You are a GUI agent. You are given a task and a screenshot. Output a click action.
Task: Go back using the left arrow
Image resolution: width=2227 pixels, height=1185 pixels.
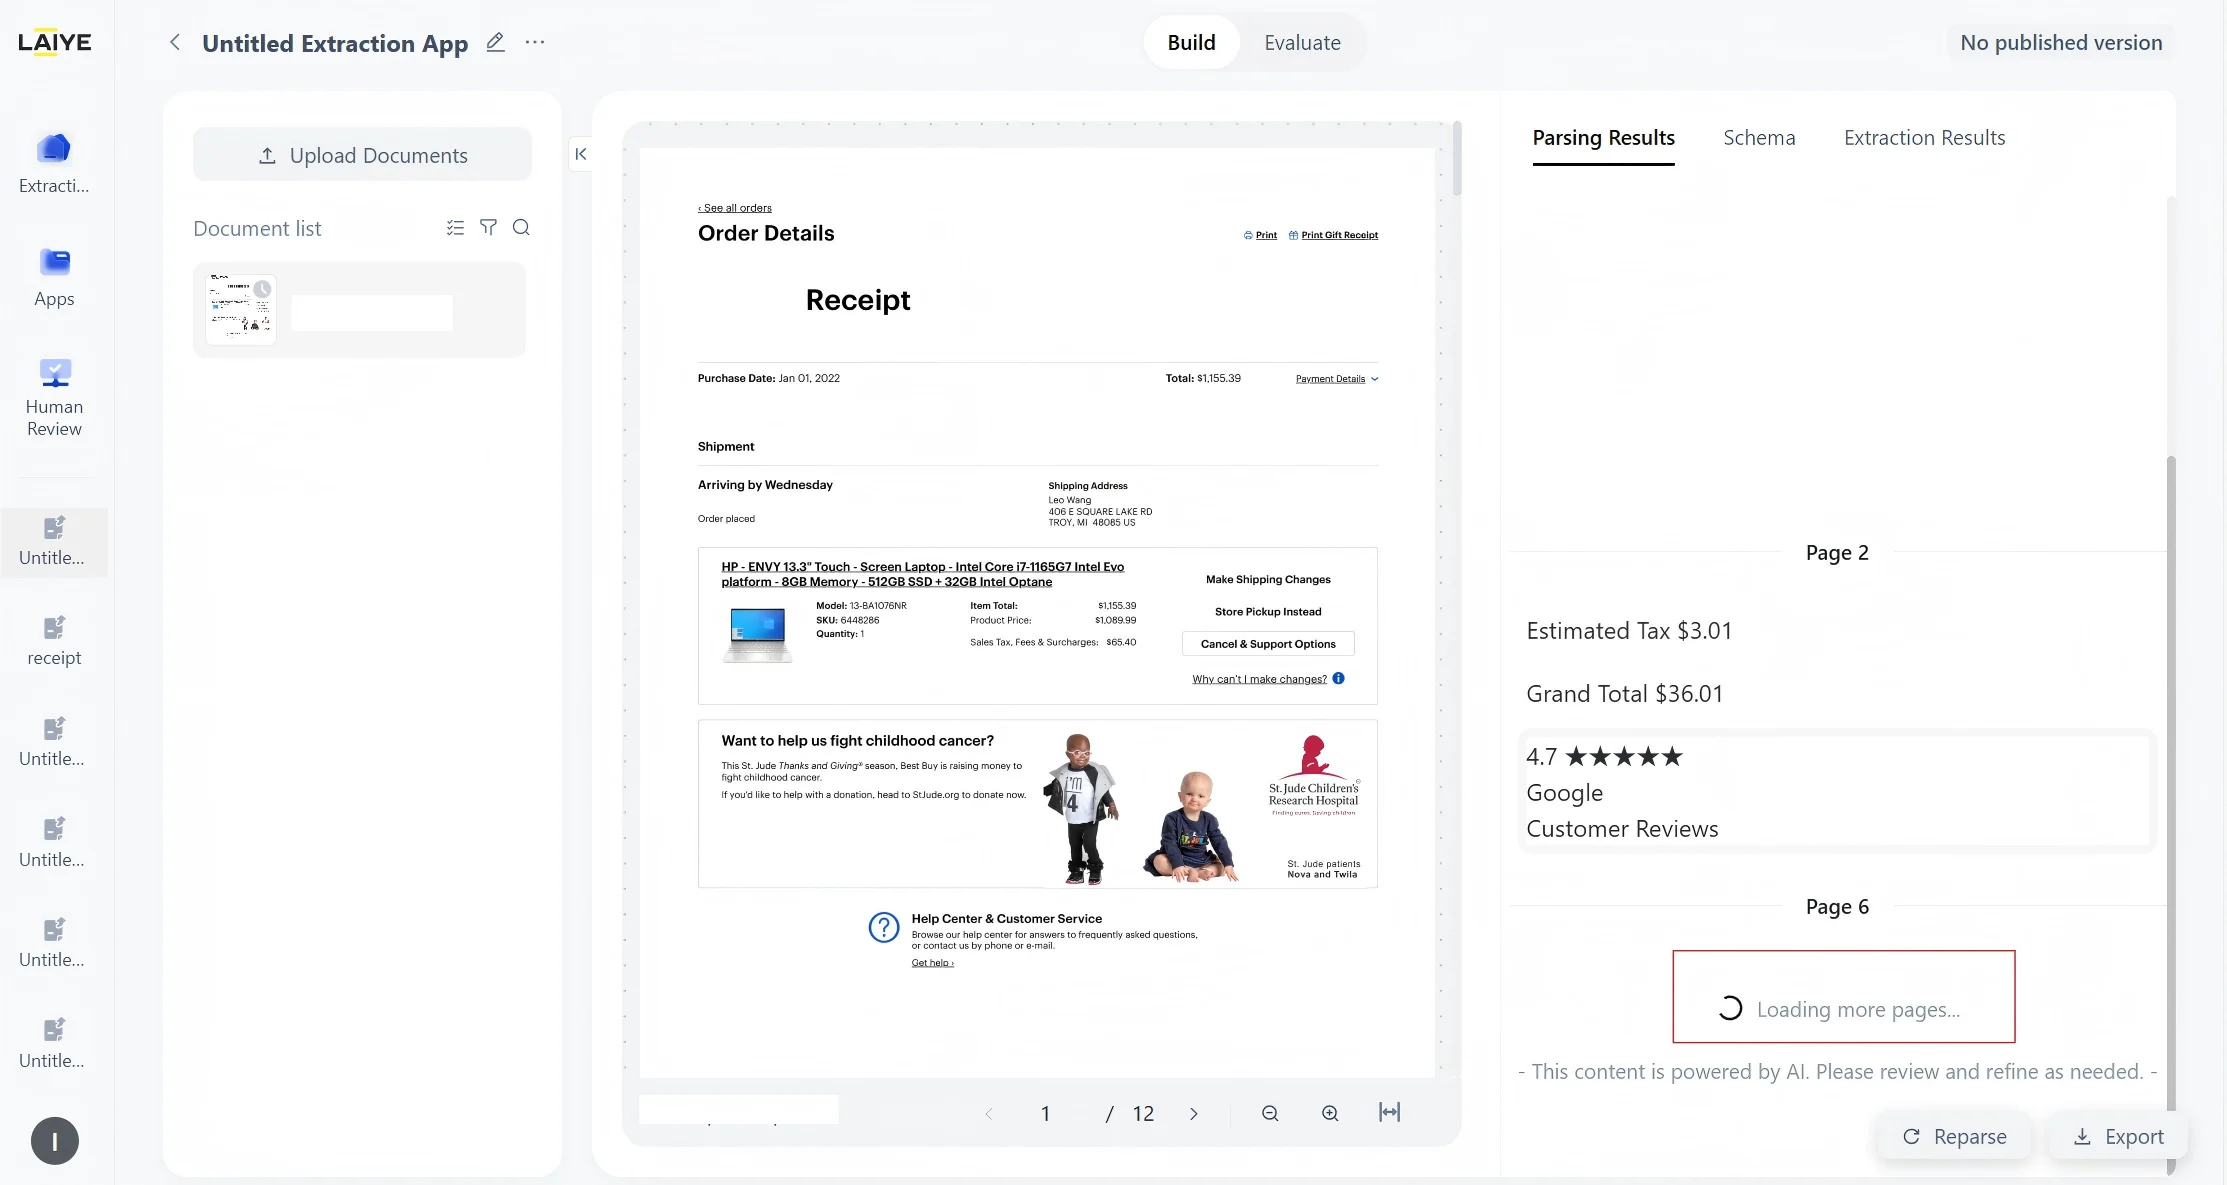coord(175,42)
